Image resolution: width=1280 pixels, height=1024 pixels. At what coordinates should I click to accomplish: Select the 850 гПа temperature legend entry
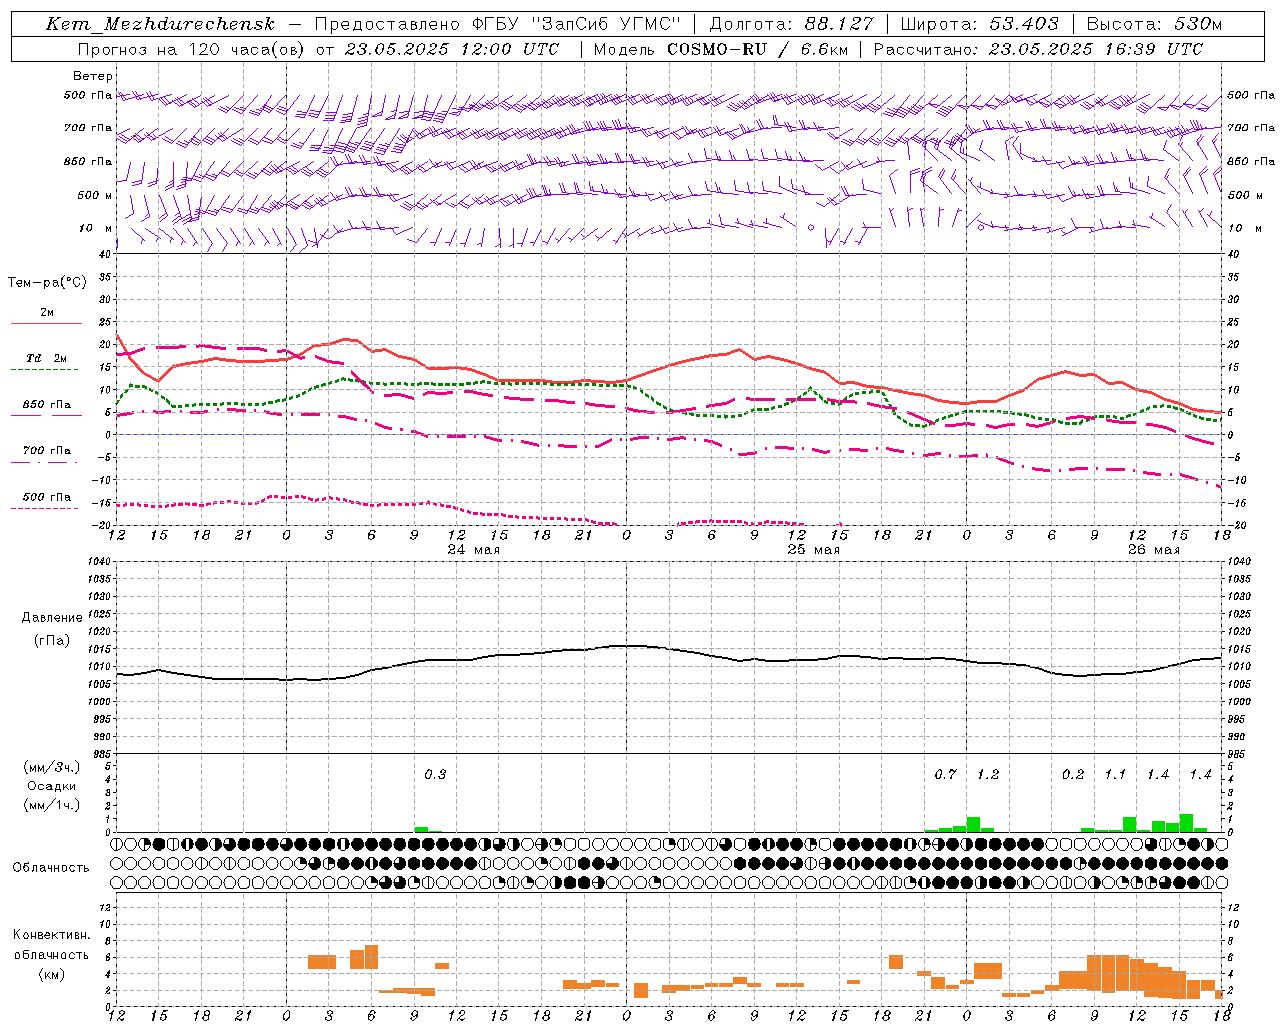[x=47, y=405]
